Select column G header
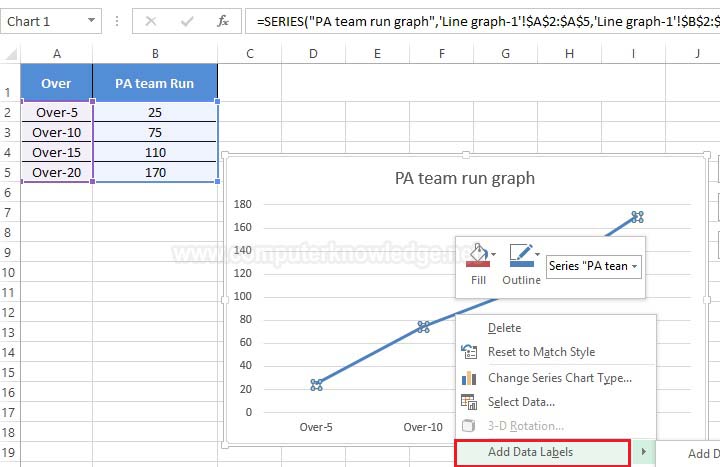This screenshot has height=467, width=720. pyautogui.click(x=506, y=54)
